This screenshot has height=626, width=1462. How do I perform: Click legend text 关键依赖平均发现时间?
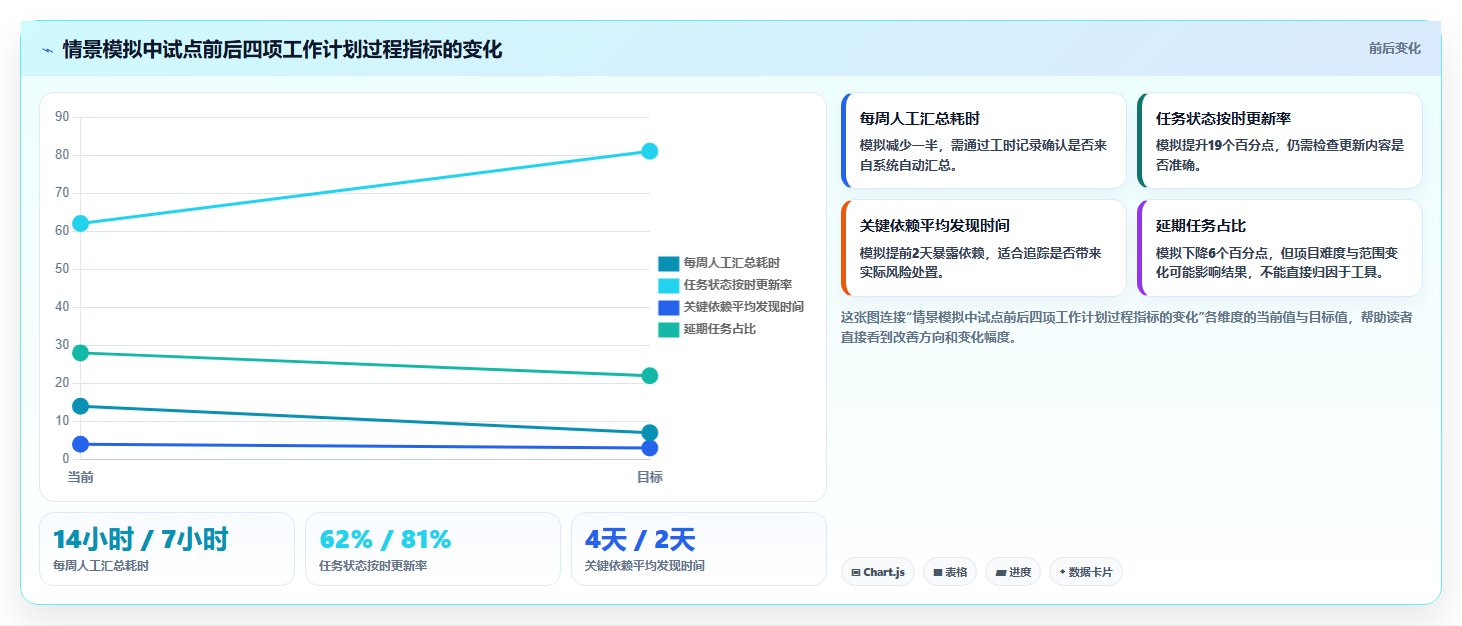[744, 308]
